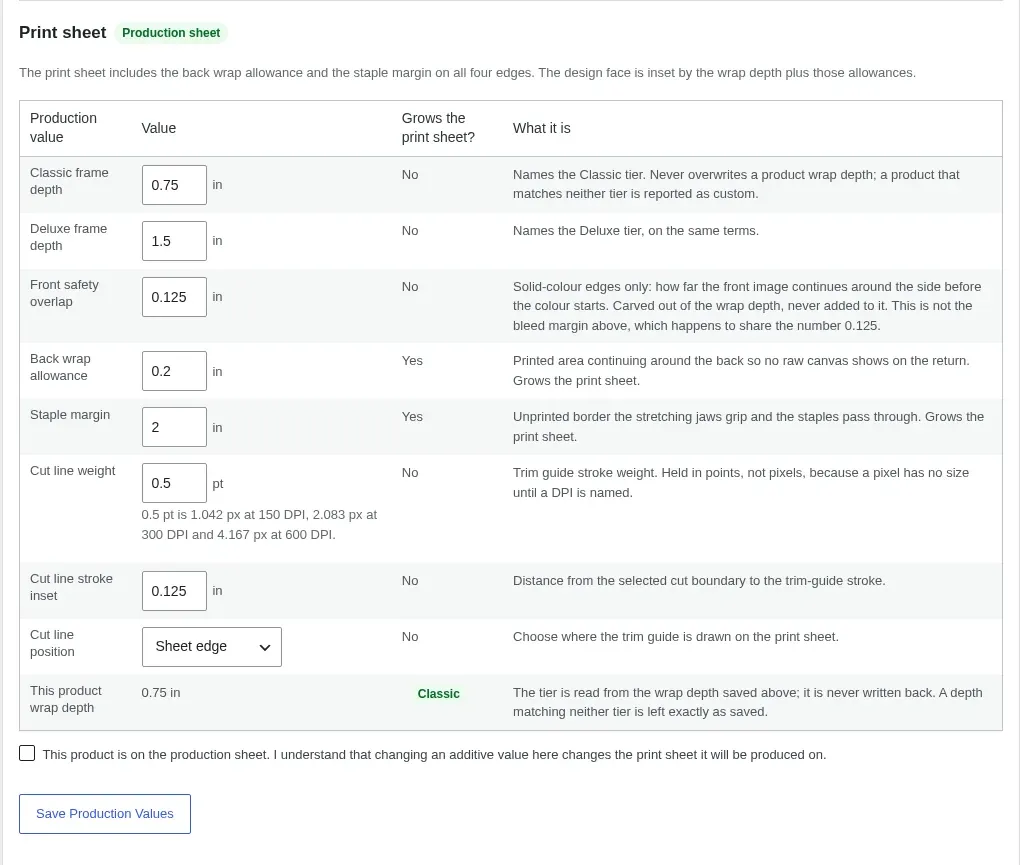Focus the Classic frame depth field
Viewport: 1020px width, 865px height.
[x=174, y=185]
